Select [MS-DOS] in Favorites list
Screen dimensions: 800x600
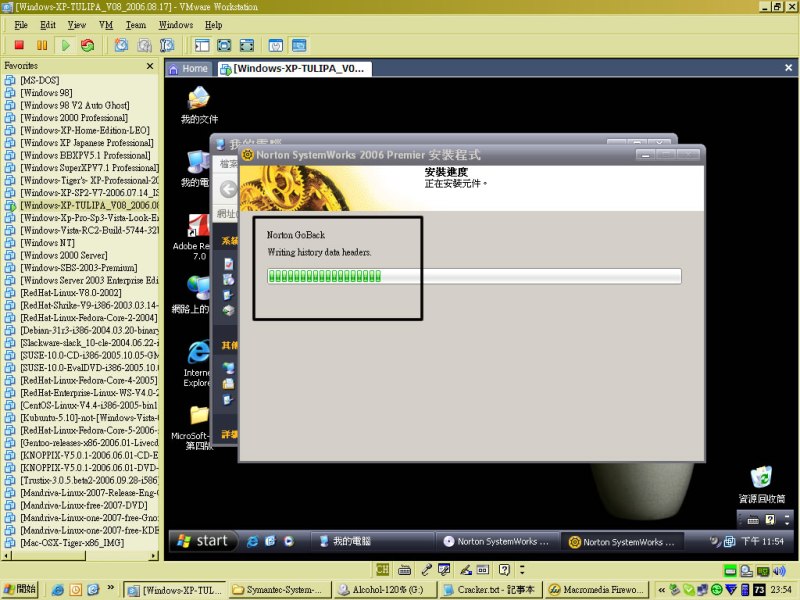[40, 80]
